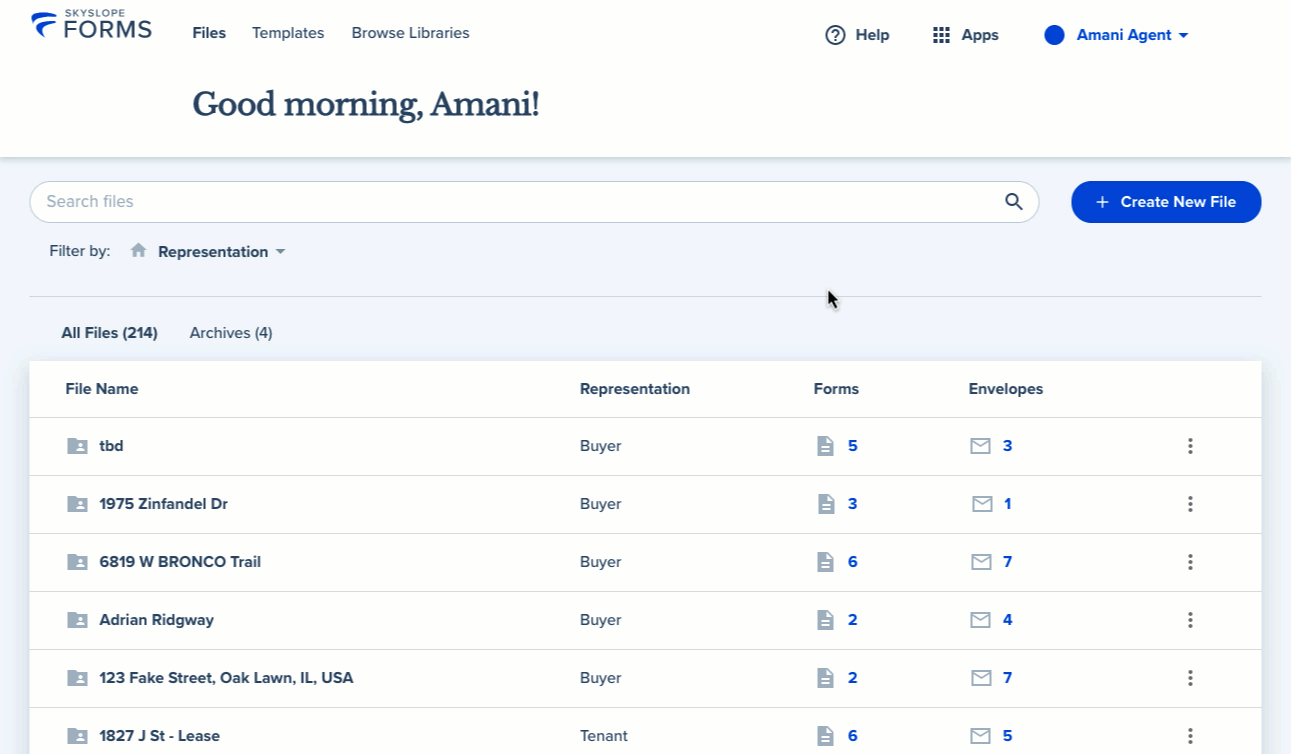The height and width of the screenshot is (754, 1291).
Task: Open envelopes count 5 for 1827 J St - Lease
Action: coord(1008,736)
